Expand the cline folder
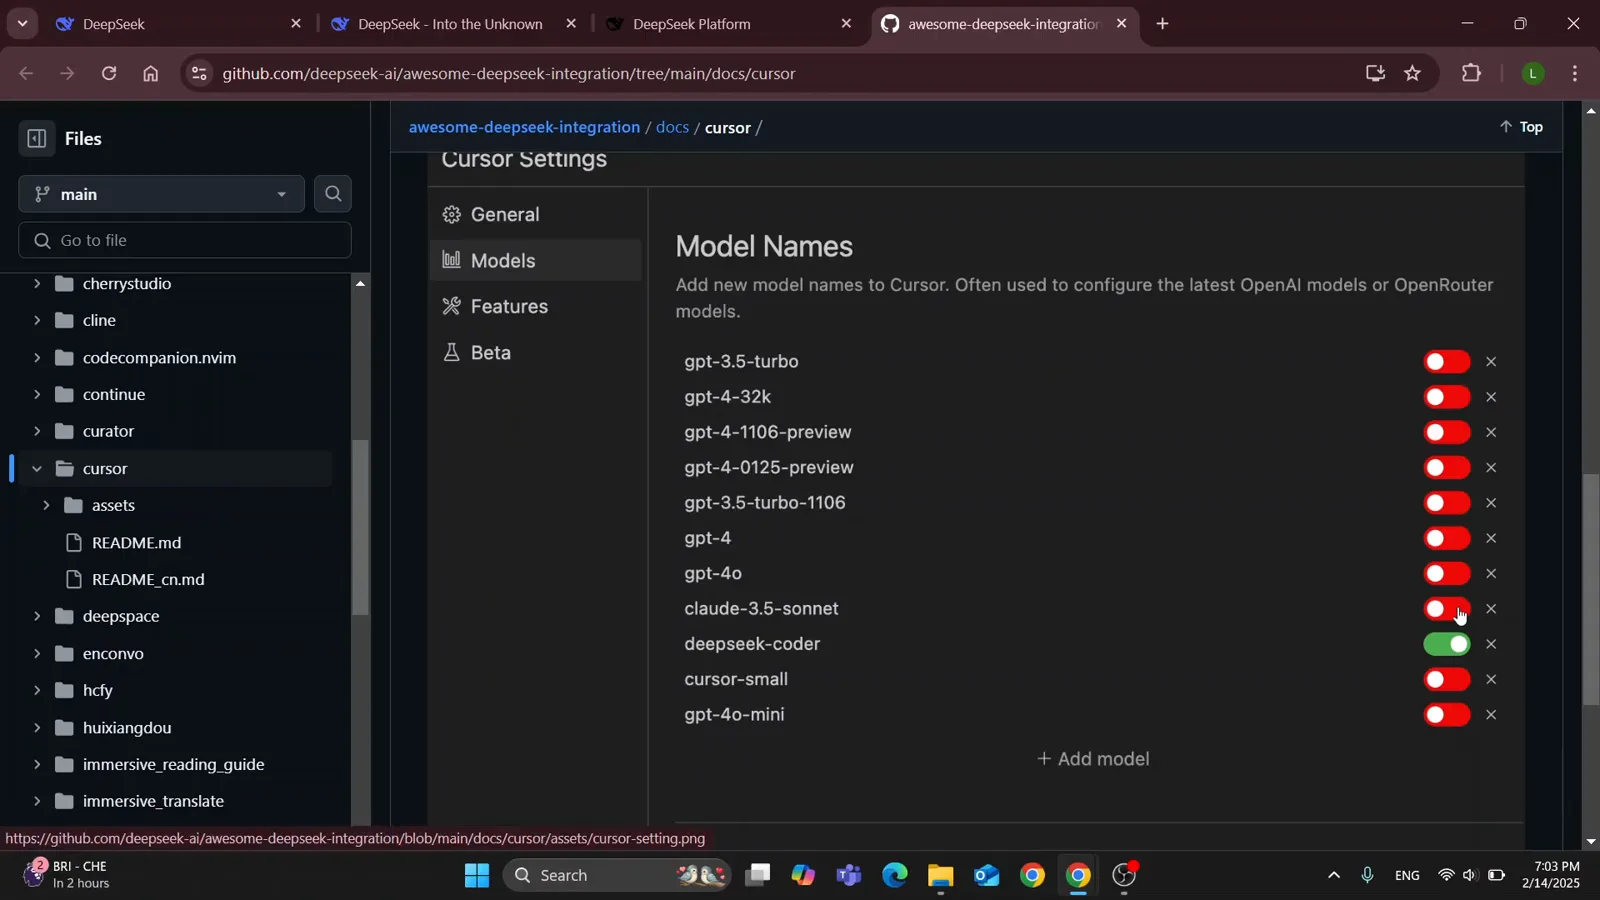The width and height of the screenshot is (1600, 900). click(x=37, y=321)
